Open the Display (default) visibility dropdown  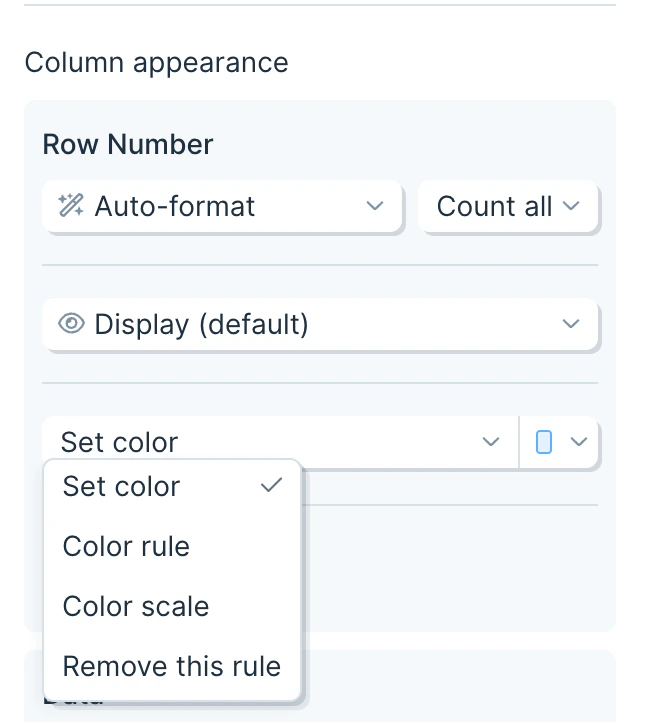(x=320, y=325)
